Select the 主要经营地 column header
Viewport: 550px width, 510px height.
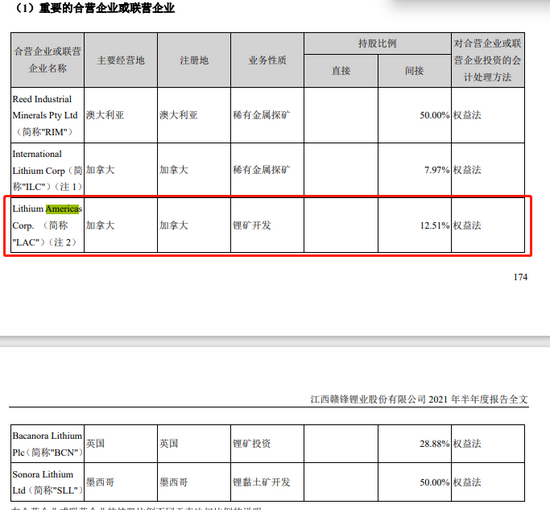pyautogui.click(x=121, y=60)
